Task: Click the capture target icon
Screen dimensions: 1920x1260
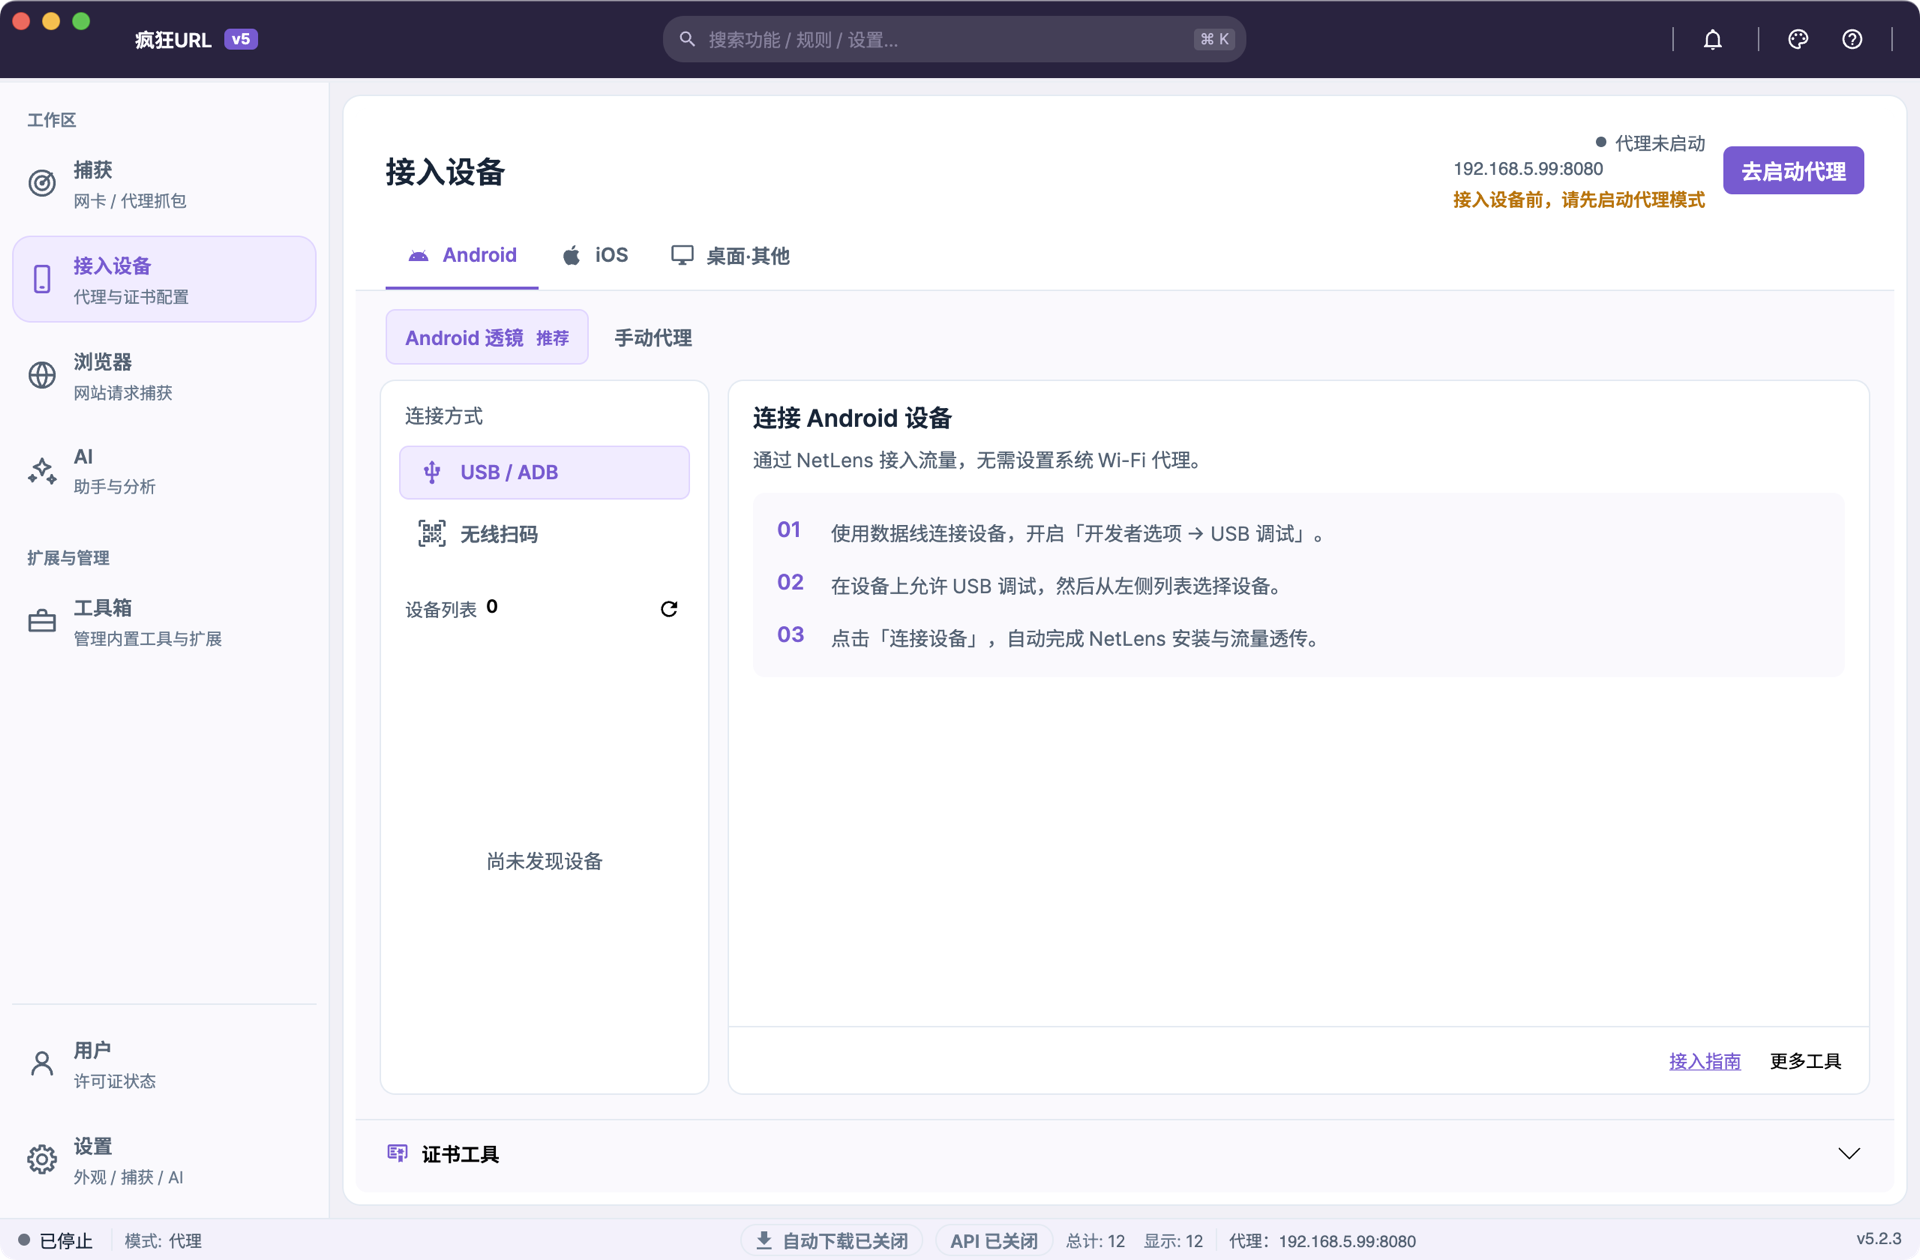Action: click(42, 183)
